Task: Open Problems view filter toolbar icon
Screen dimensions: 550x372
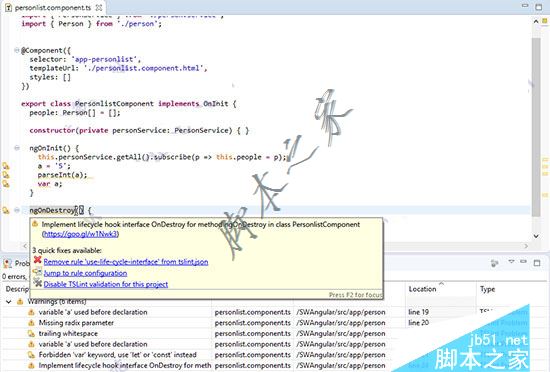Action: 495,263
